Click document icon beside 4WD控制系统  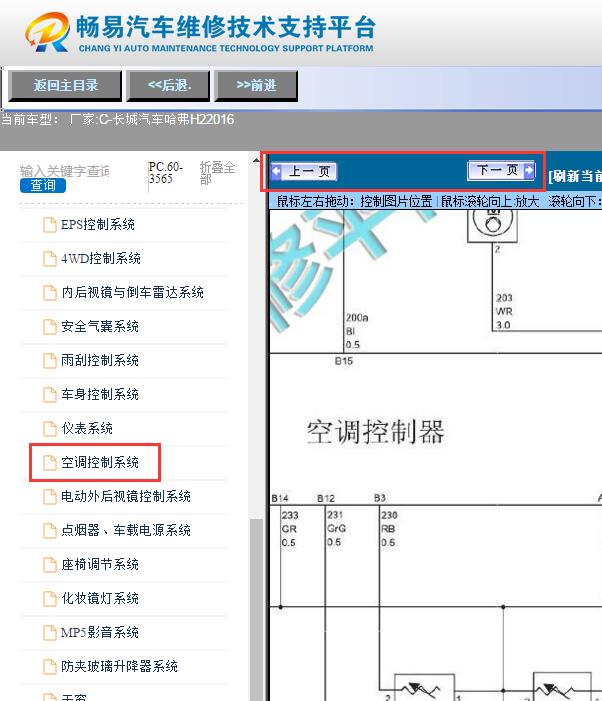(50, 259)
